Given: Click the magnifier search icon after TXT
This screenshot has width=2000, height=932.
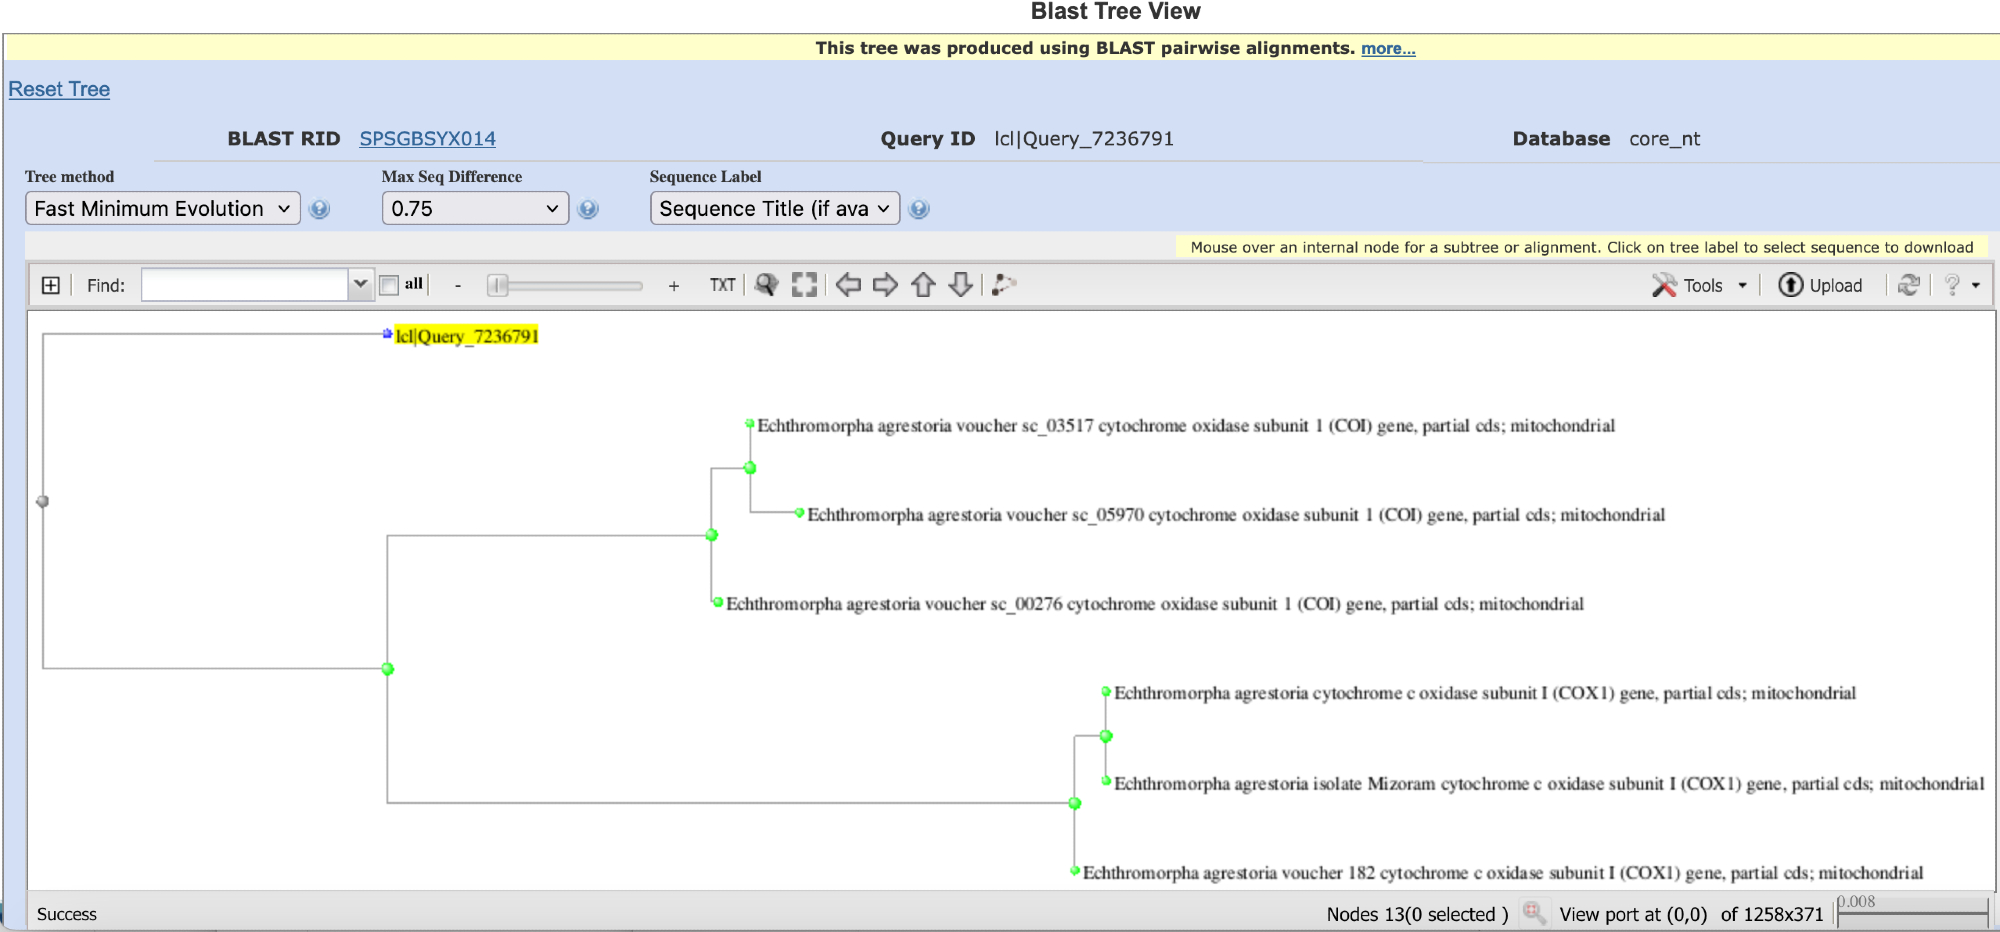Looking at the screenshot, I should pyautogui.click(x=766, y=285).
